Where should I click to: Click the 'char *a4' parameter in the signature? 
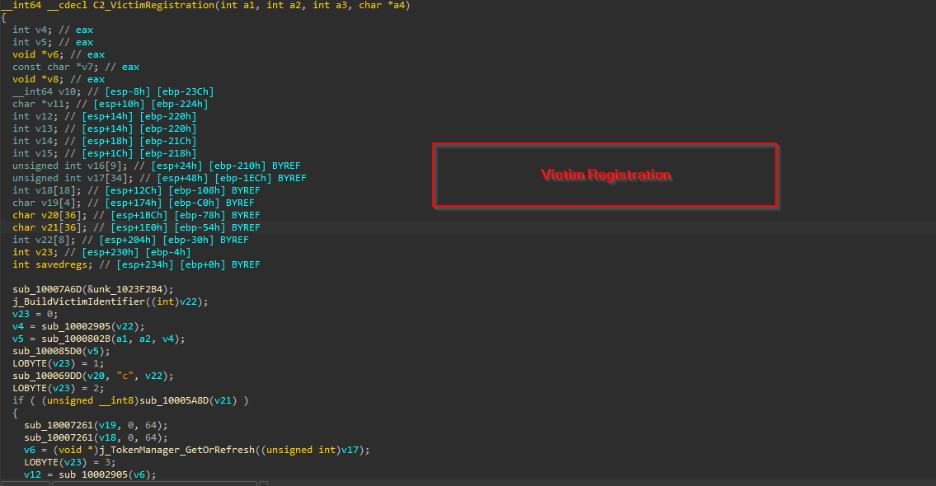(382, 5)
